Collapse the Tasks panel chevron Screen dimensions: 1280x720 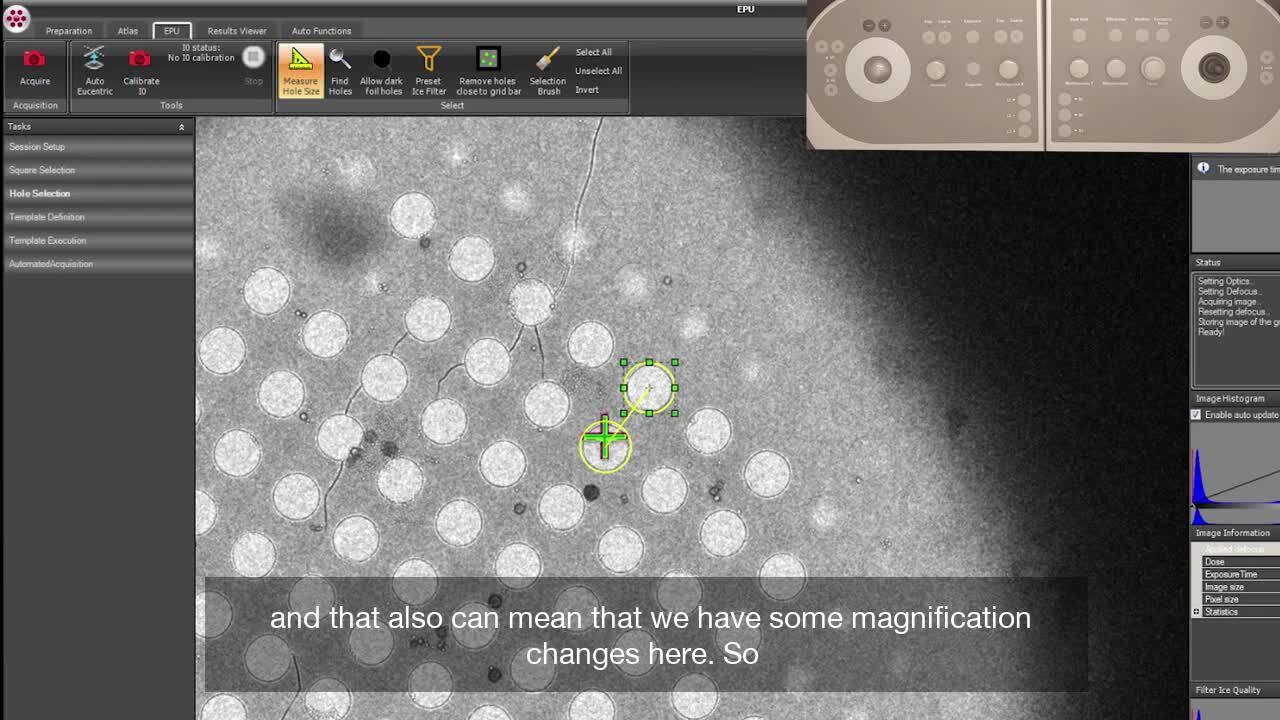tap(181, 127)
